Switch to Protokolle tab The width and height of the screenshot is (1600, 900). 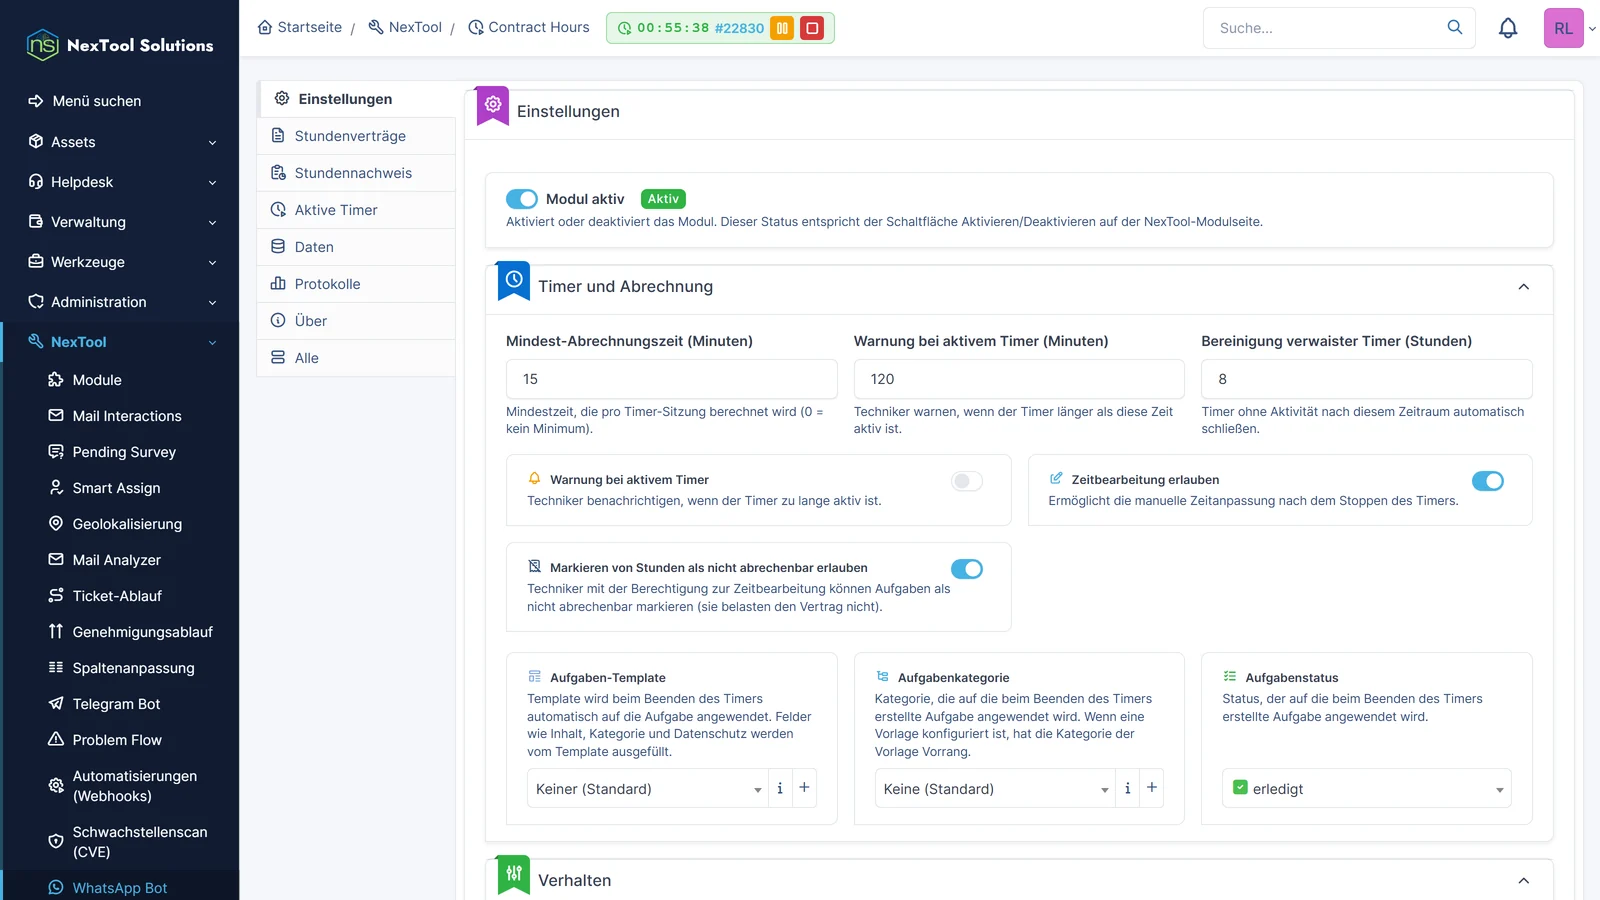point(356,284)
